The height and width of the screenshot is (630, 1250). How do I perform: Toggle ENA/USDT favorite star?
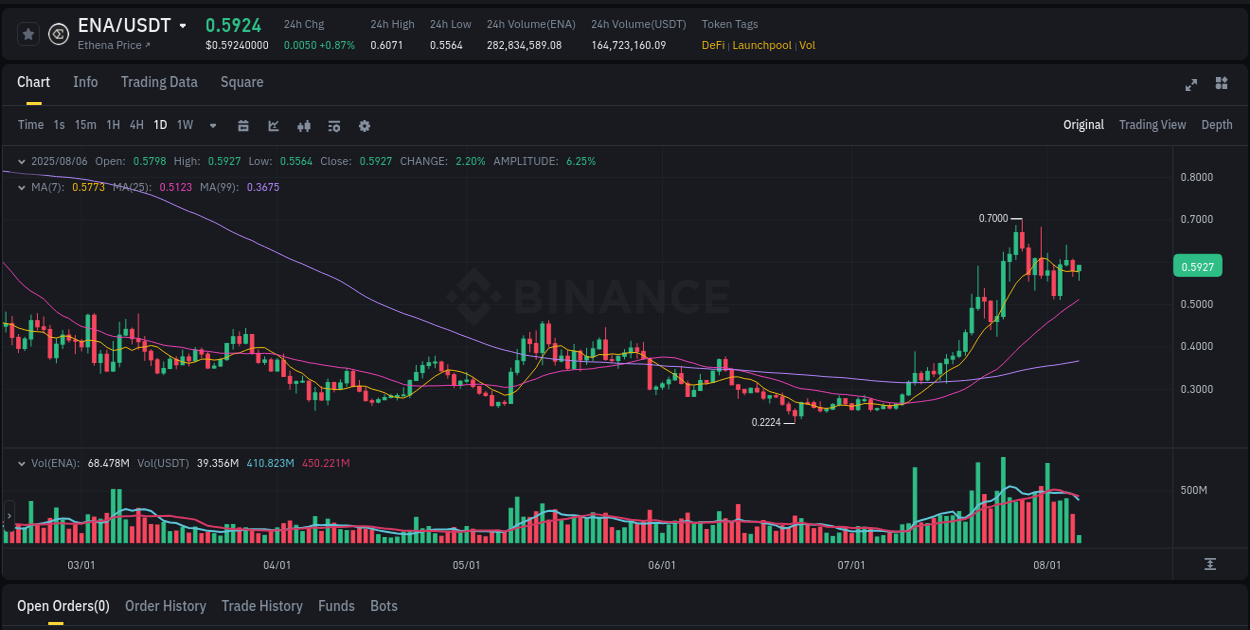pos(28,33)
